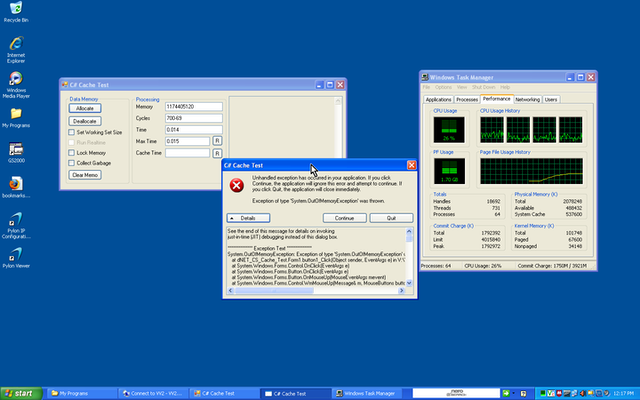The width and height of the screenshot is (640, 400).
Task: Click the up arrow of the exception text scrollbar
Action: [409, 231]
